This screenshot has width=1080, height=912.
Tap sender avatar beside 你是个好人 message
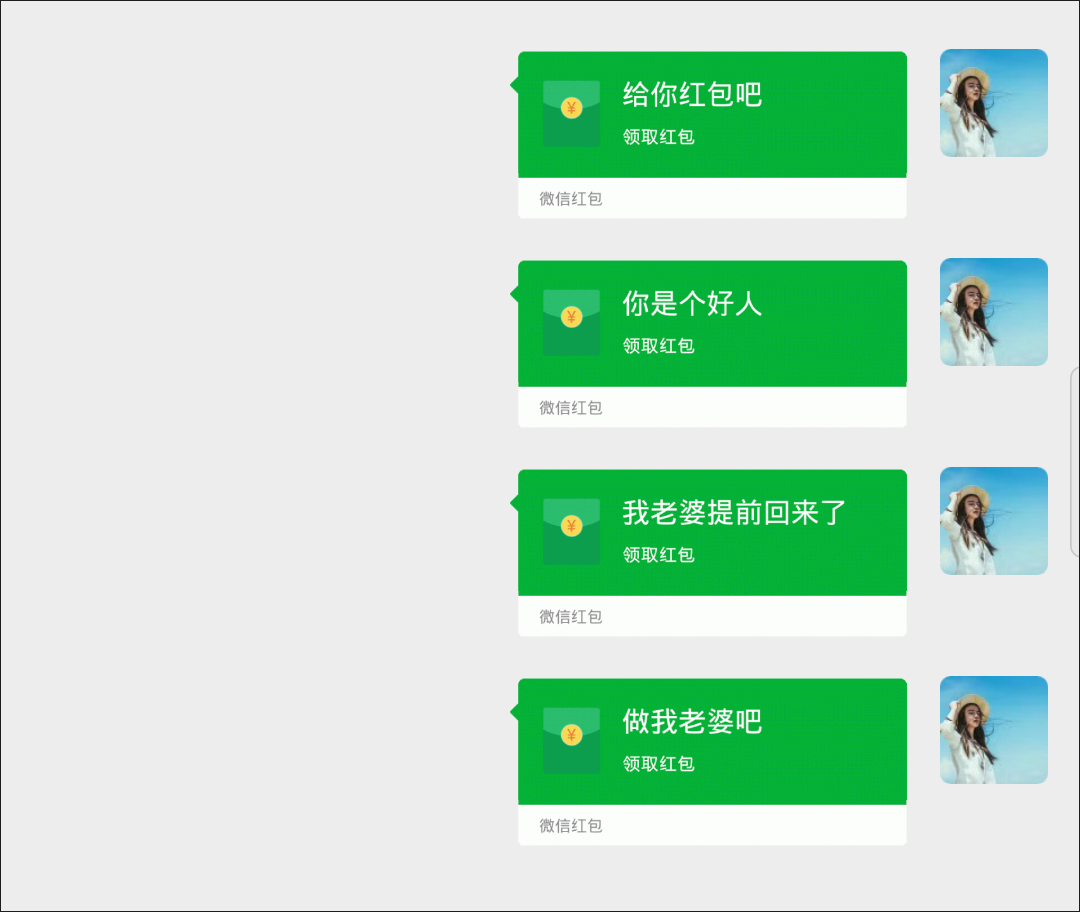(994, 312)
